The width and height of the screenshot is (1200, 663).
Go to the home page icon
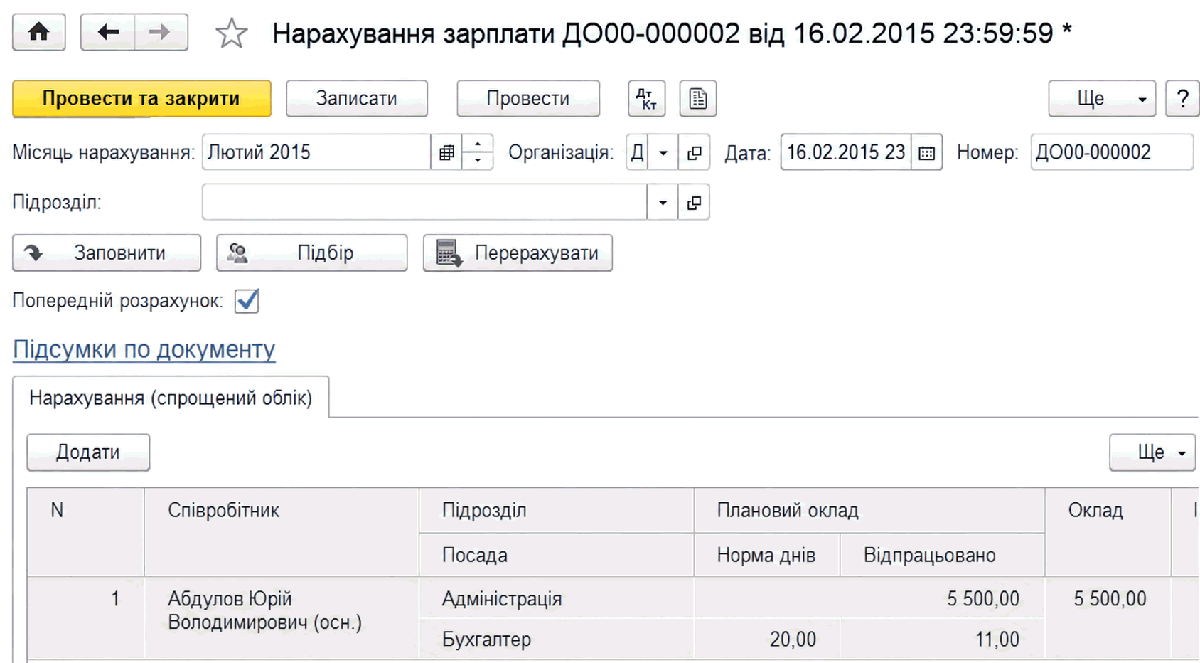40,33
